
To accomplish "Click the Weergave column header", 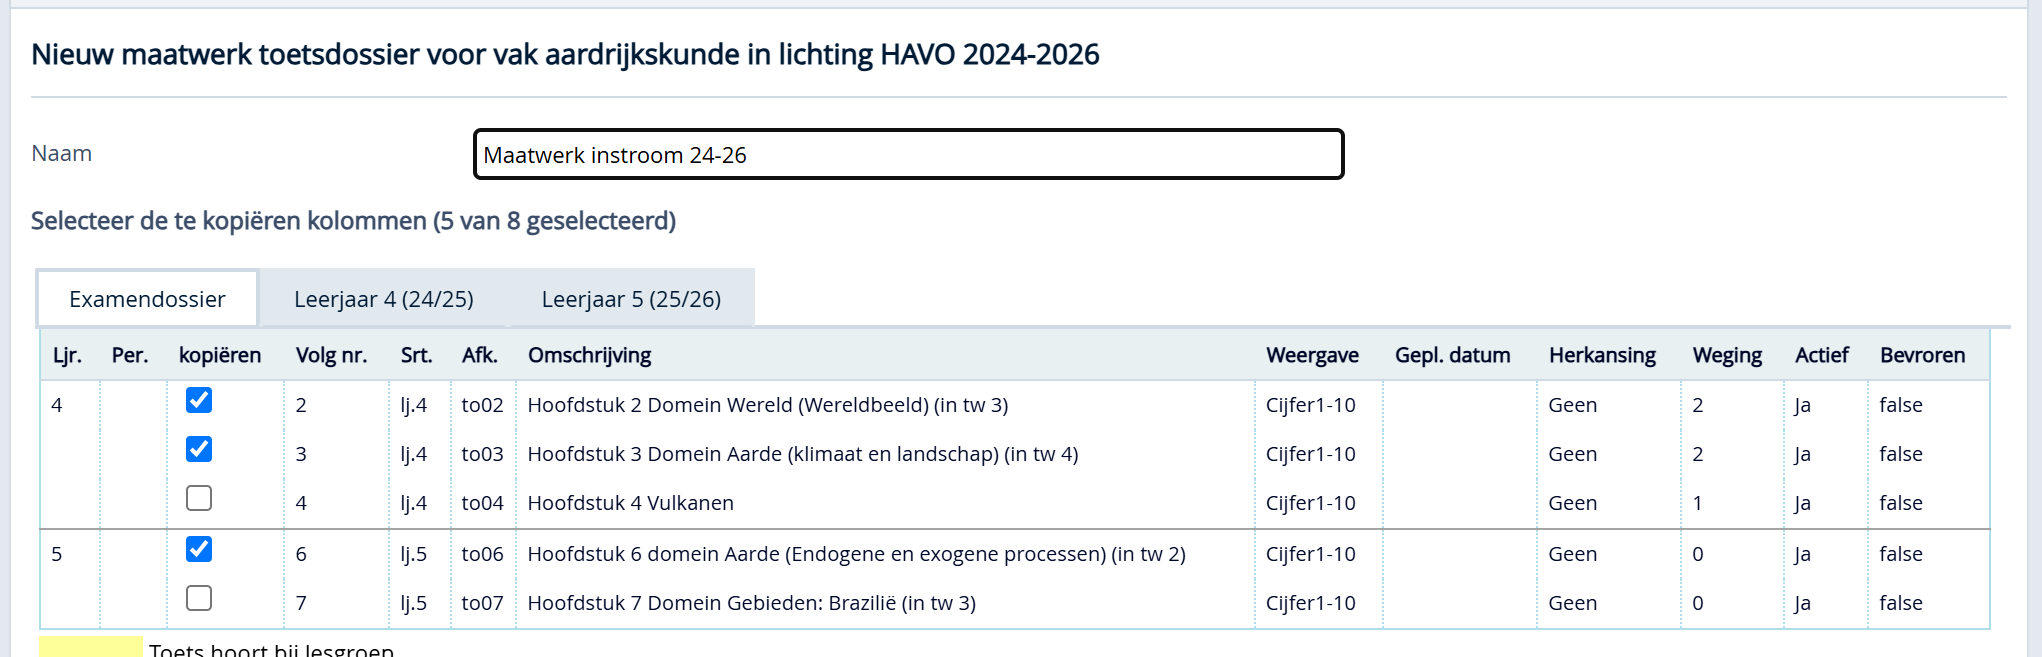I will tap(1312, 355).
